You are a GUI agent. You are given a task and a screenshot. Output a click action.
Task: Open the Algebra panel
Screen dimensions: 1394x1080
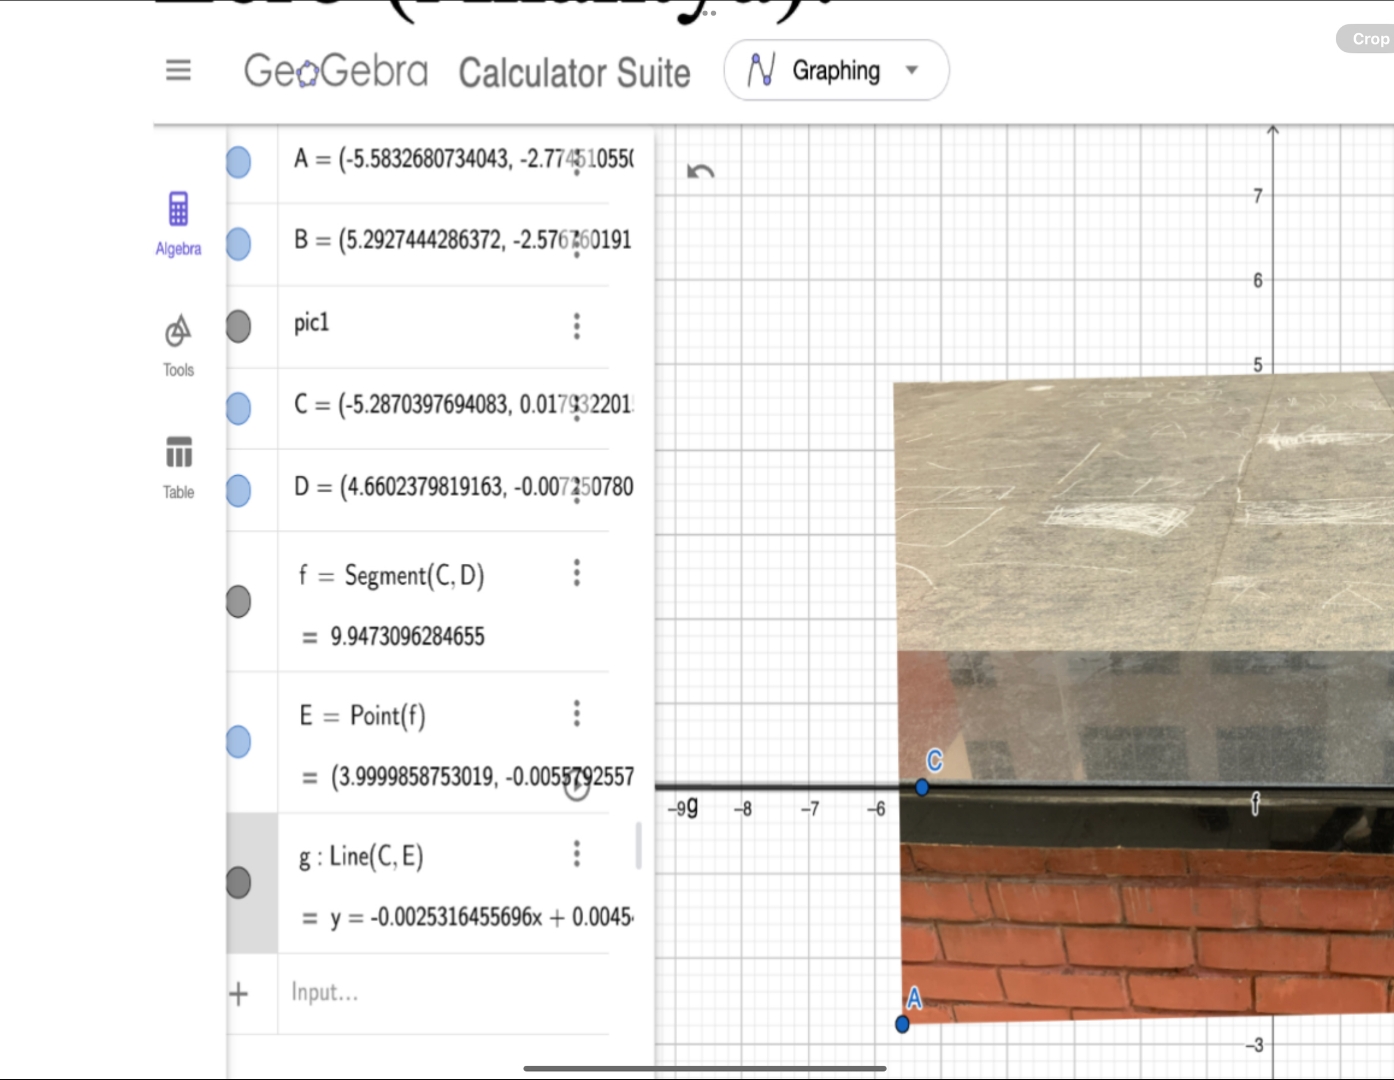pyautogui.click(x=178, y=222)
